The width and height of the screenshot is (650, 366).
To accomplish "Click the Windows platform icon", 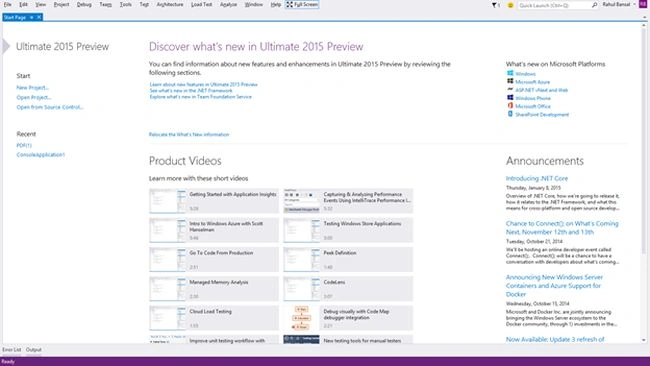I will pos(510,73).
